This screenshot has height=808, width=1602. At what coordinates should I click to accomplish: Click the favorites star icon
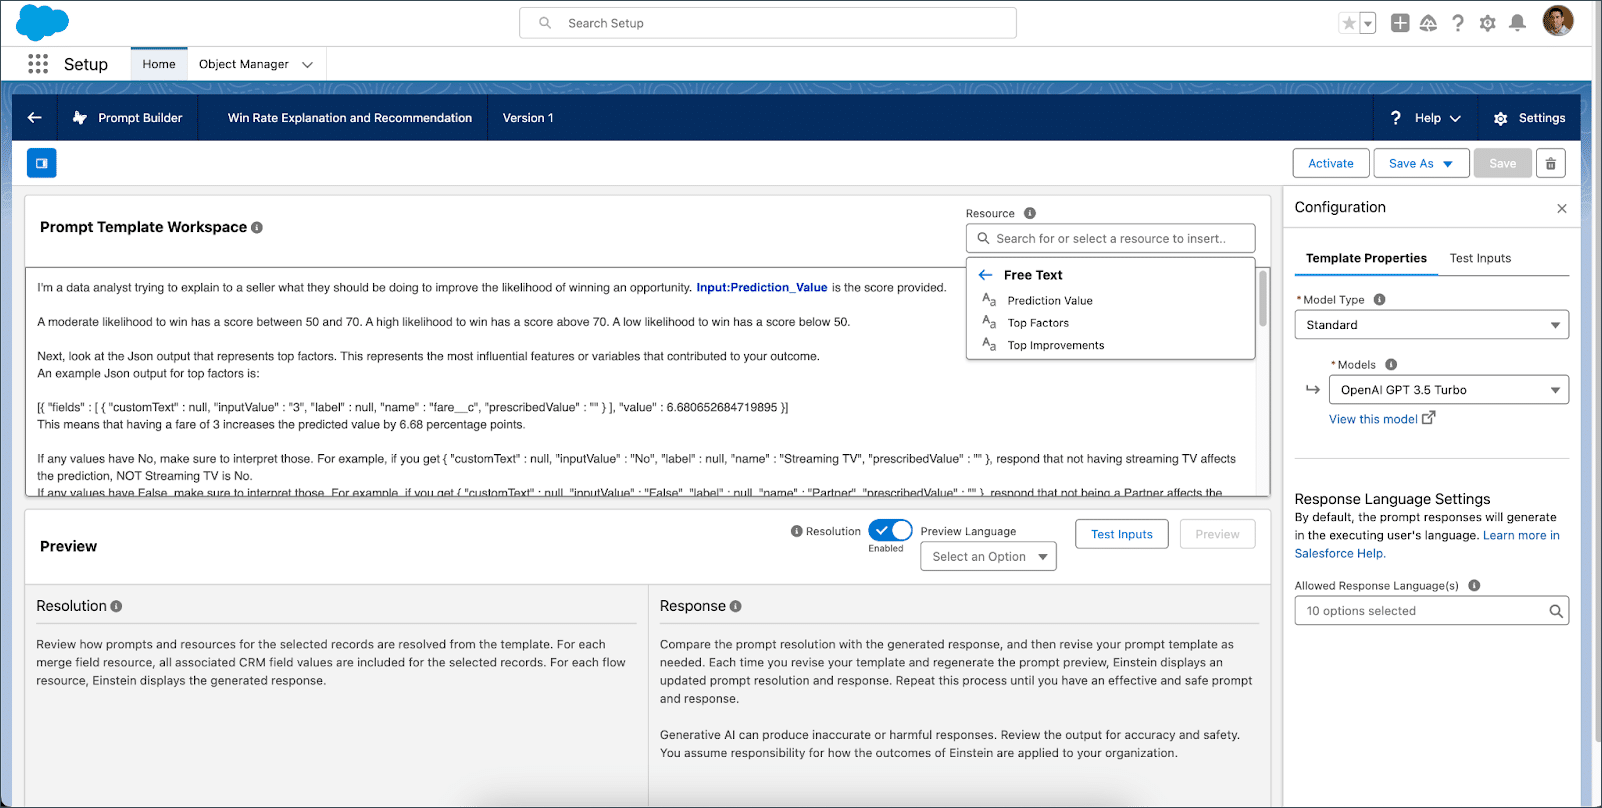point(1349,23)
